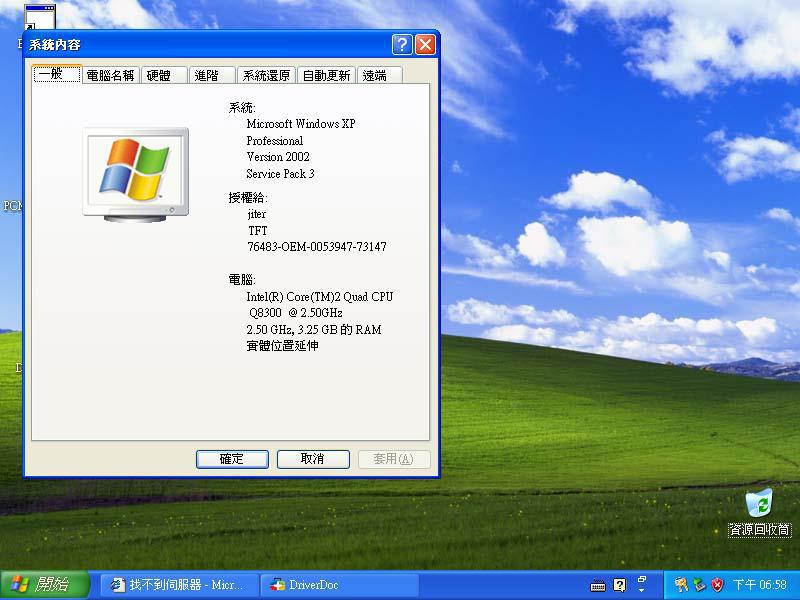Click the registered user name 'jiter'
The width and height of the screenshot is (800, 600).
[257, 214]
